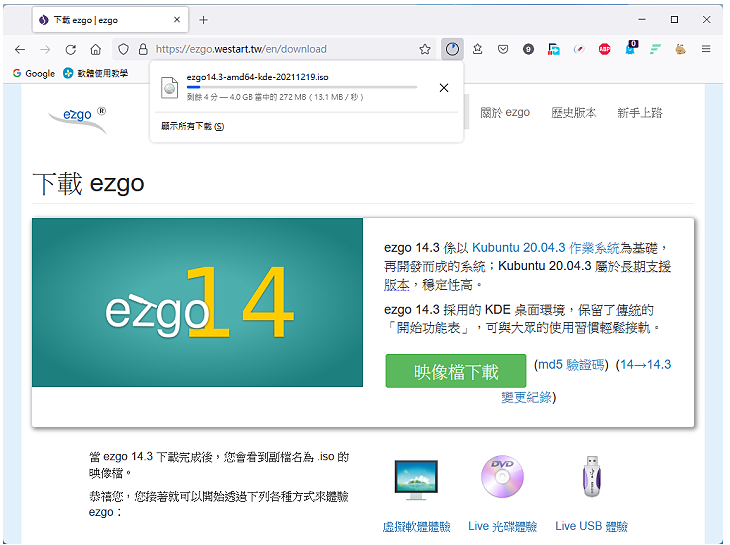Click the DVD disc icon

(502, 477)
